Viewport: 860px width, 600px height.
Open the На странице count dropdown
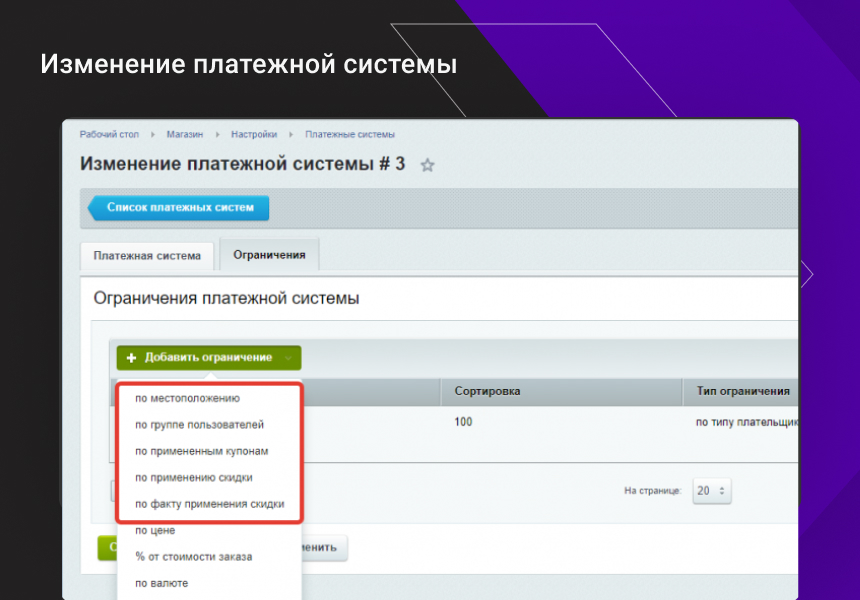[x=713, y=491]
